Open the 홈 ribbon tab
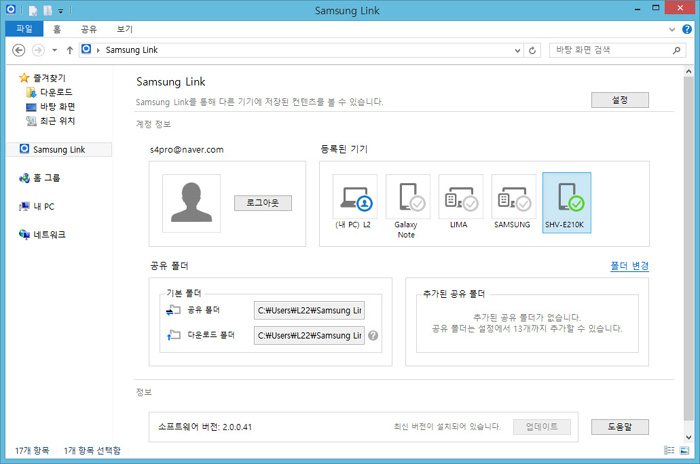 click(57, 29)
